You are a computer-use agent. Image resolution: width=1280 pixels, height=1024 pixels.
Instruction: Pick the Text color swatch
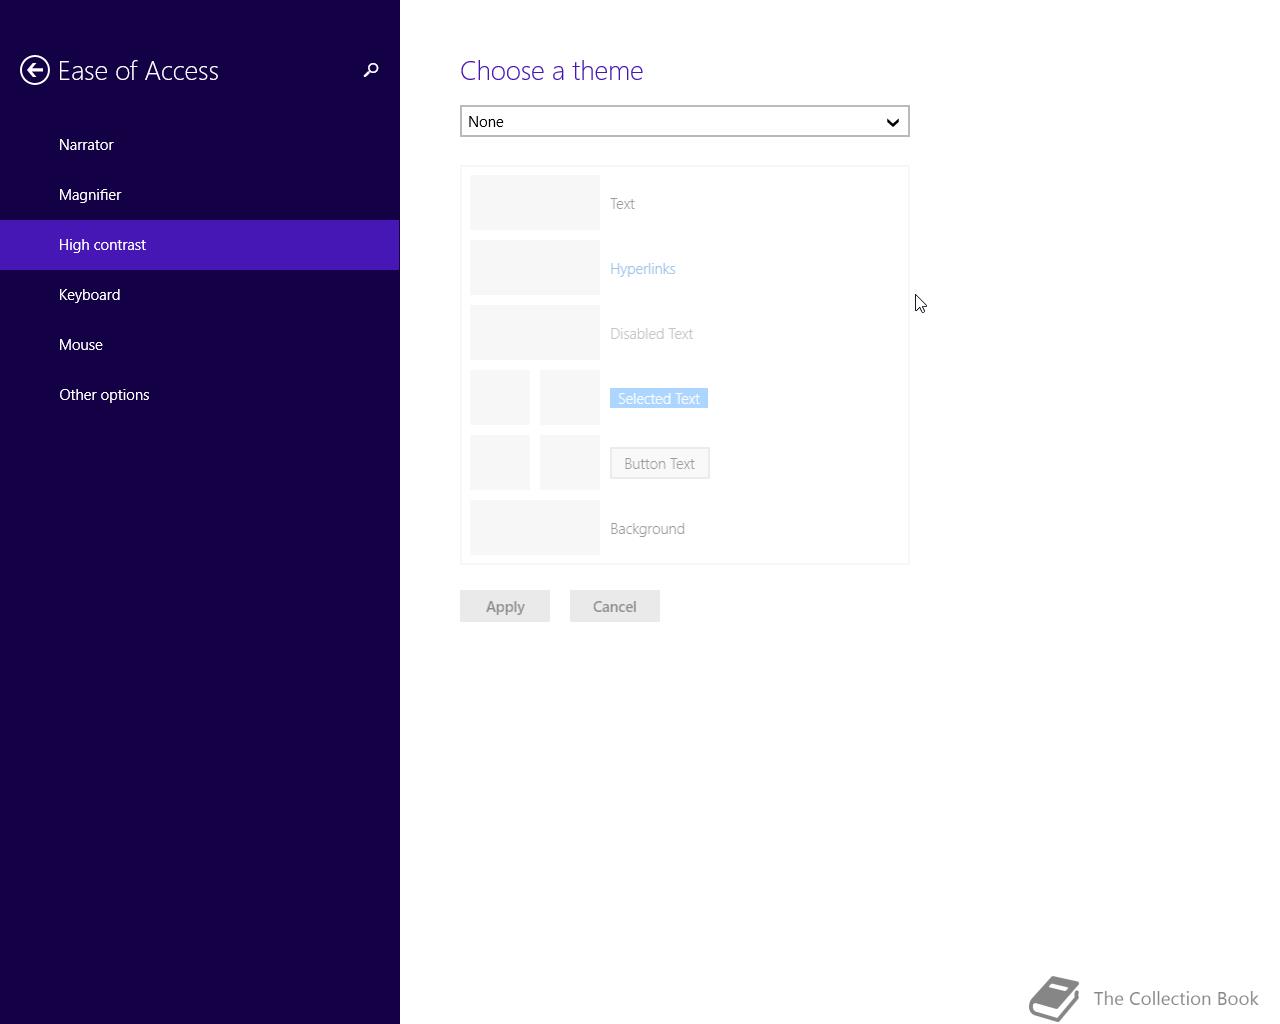click(535, 203)
